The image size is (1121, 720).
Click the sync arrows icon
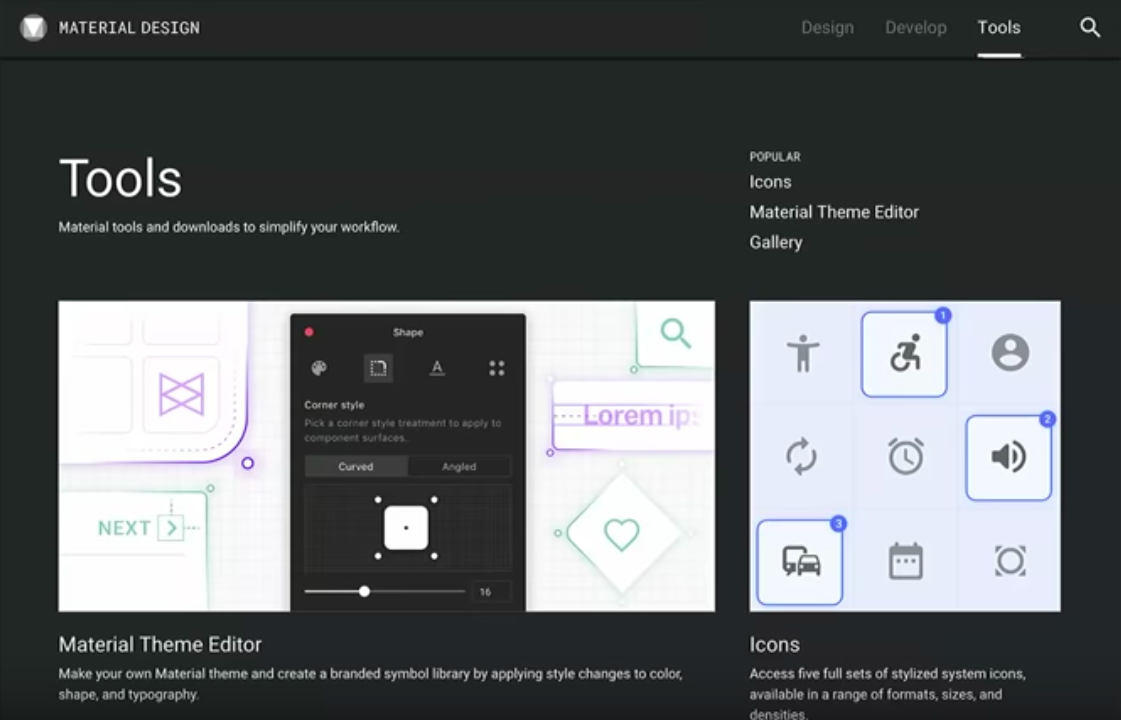(801, 457)
